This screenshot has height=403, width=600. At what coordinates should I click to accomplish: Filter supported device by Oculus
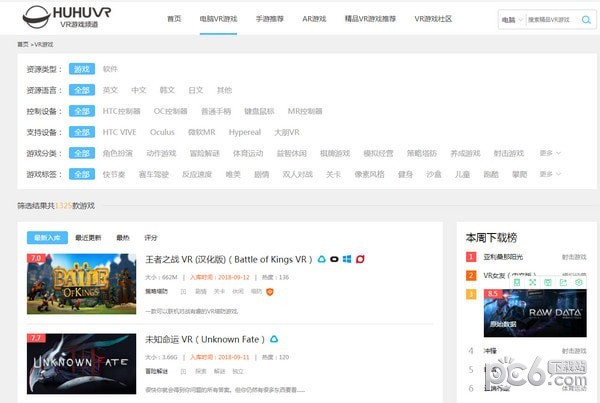point(162,132)
